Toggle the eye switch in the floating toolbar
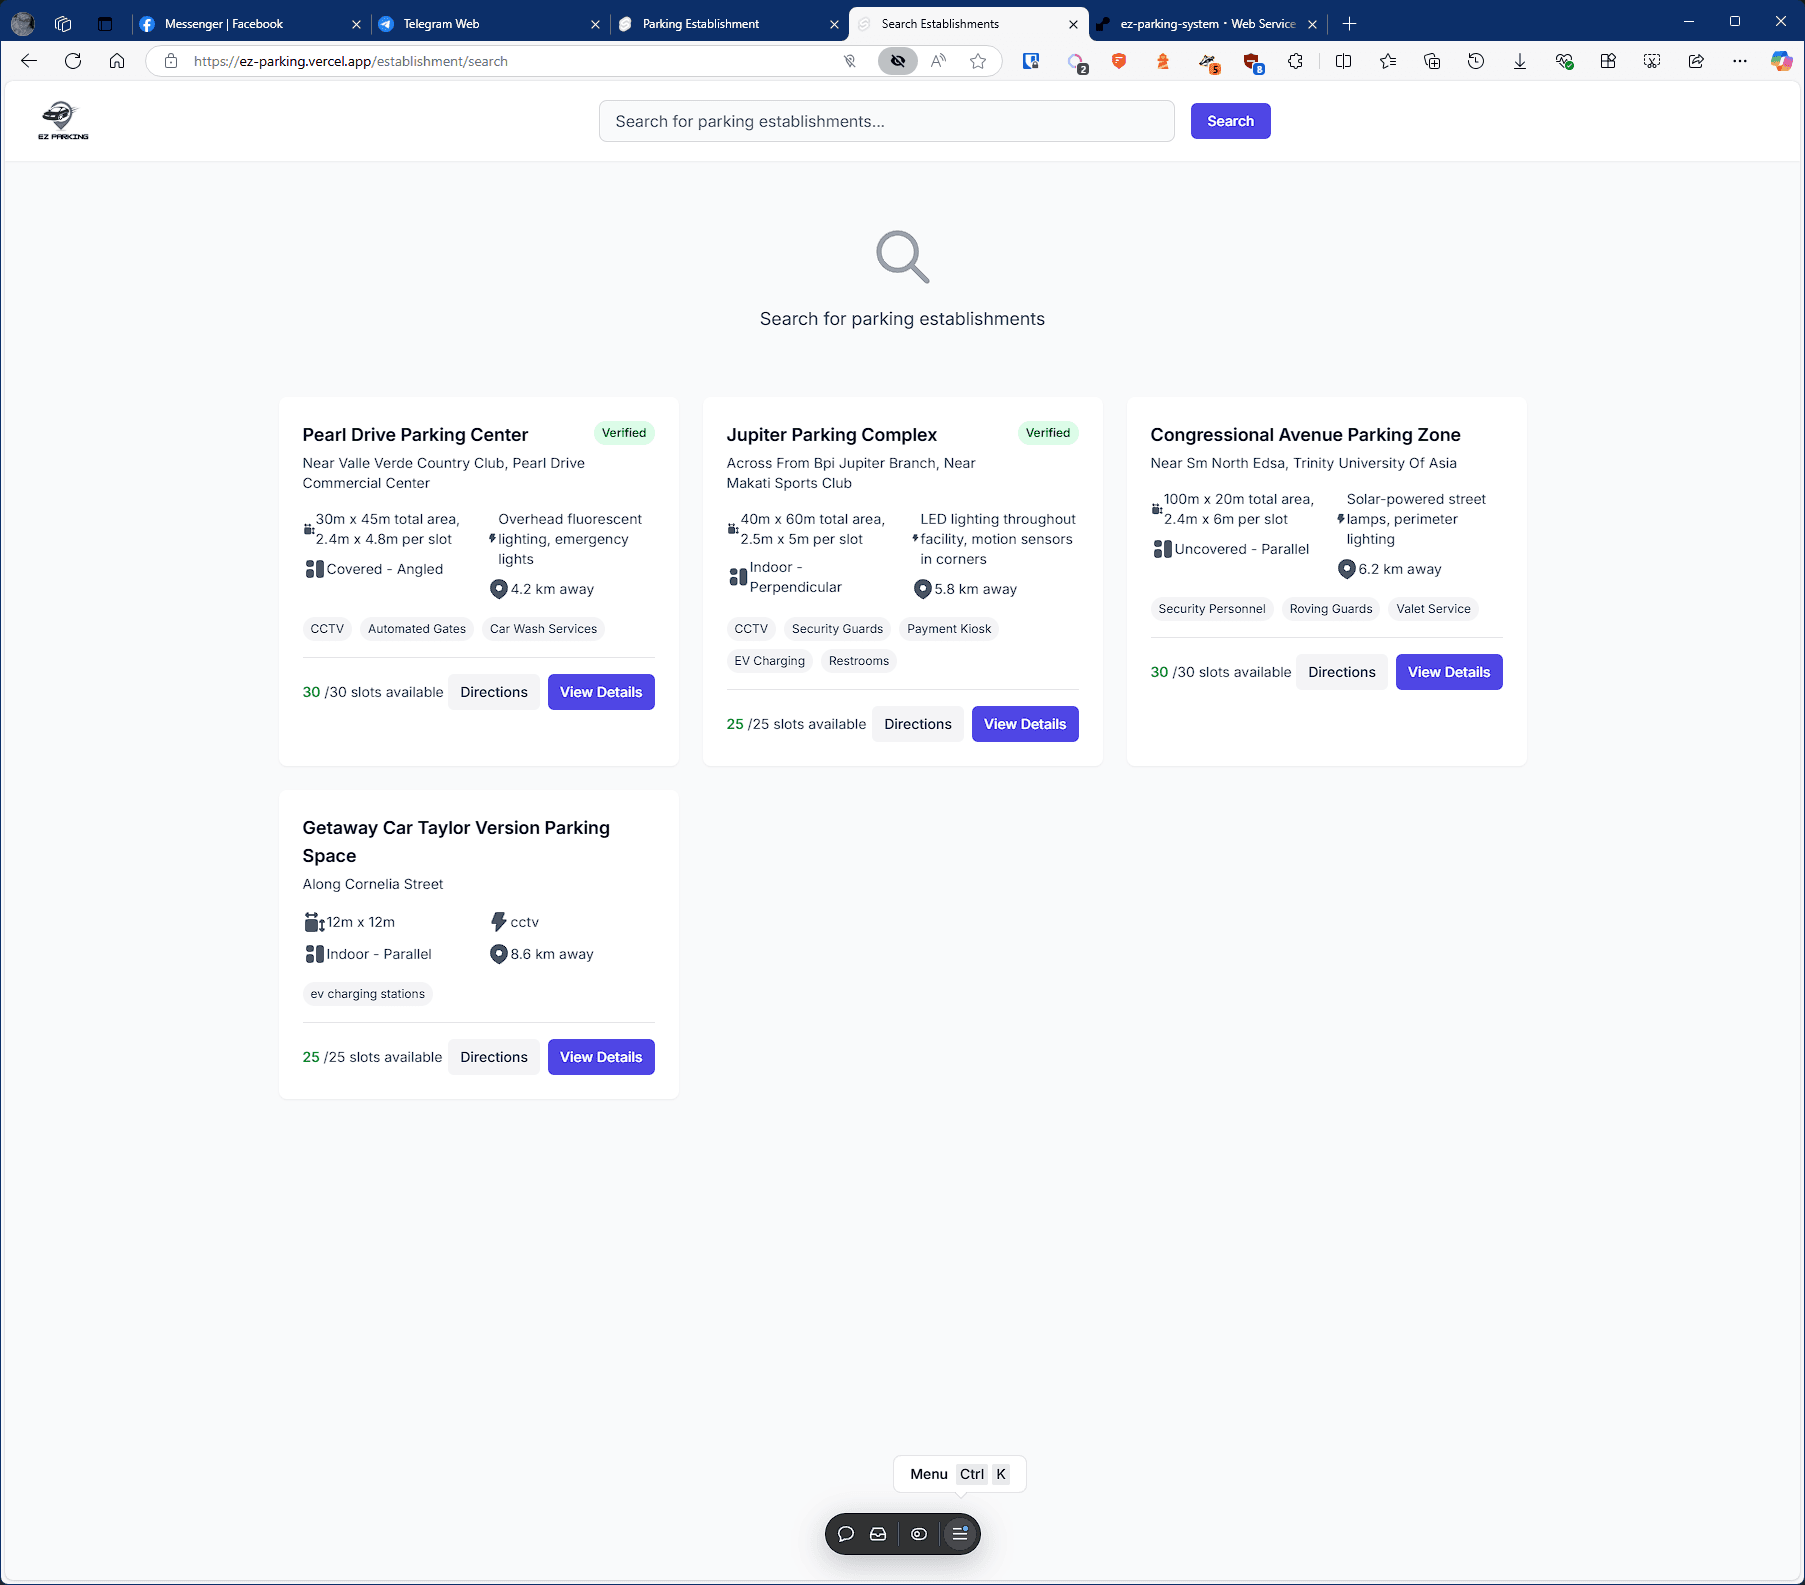Screen dimensions: 1805x1585 point(919,1534)
